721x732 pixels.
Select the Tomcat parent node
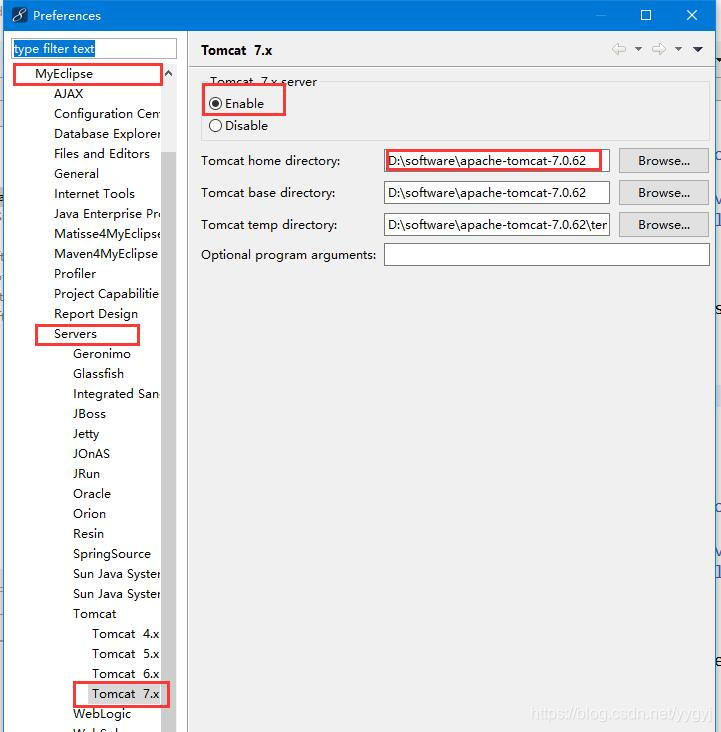(95, 614)
